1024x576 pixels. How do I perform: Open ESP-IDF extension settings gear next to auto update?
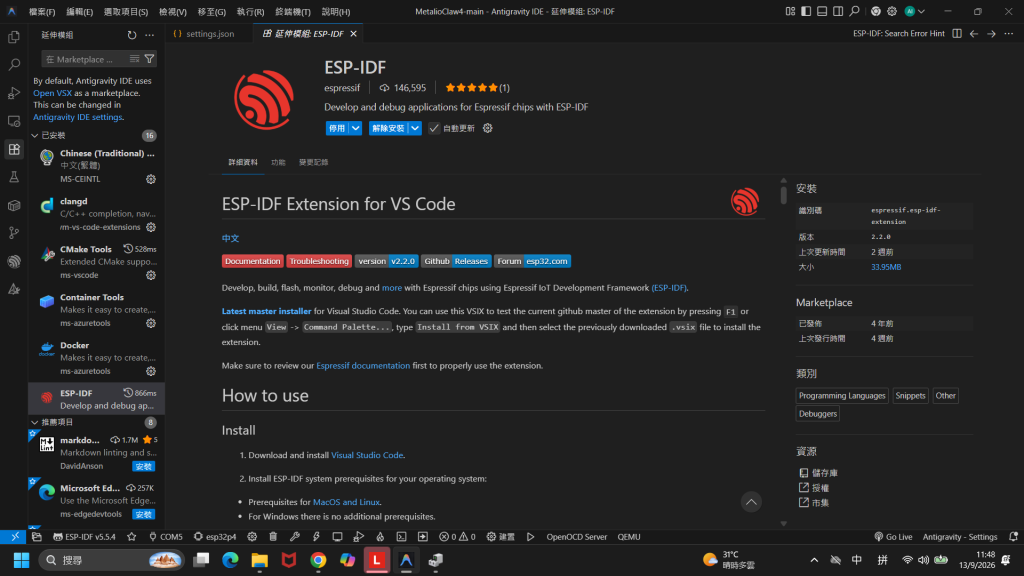coord(487,128)
